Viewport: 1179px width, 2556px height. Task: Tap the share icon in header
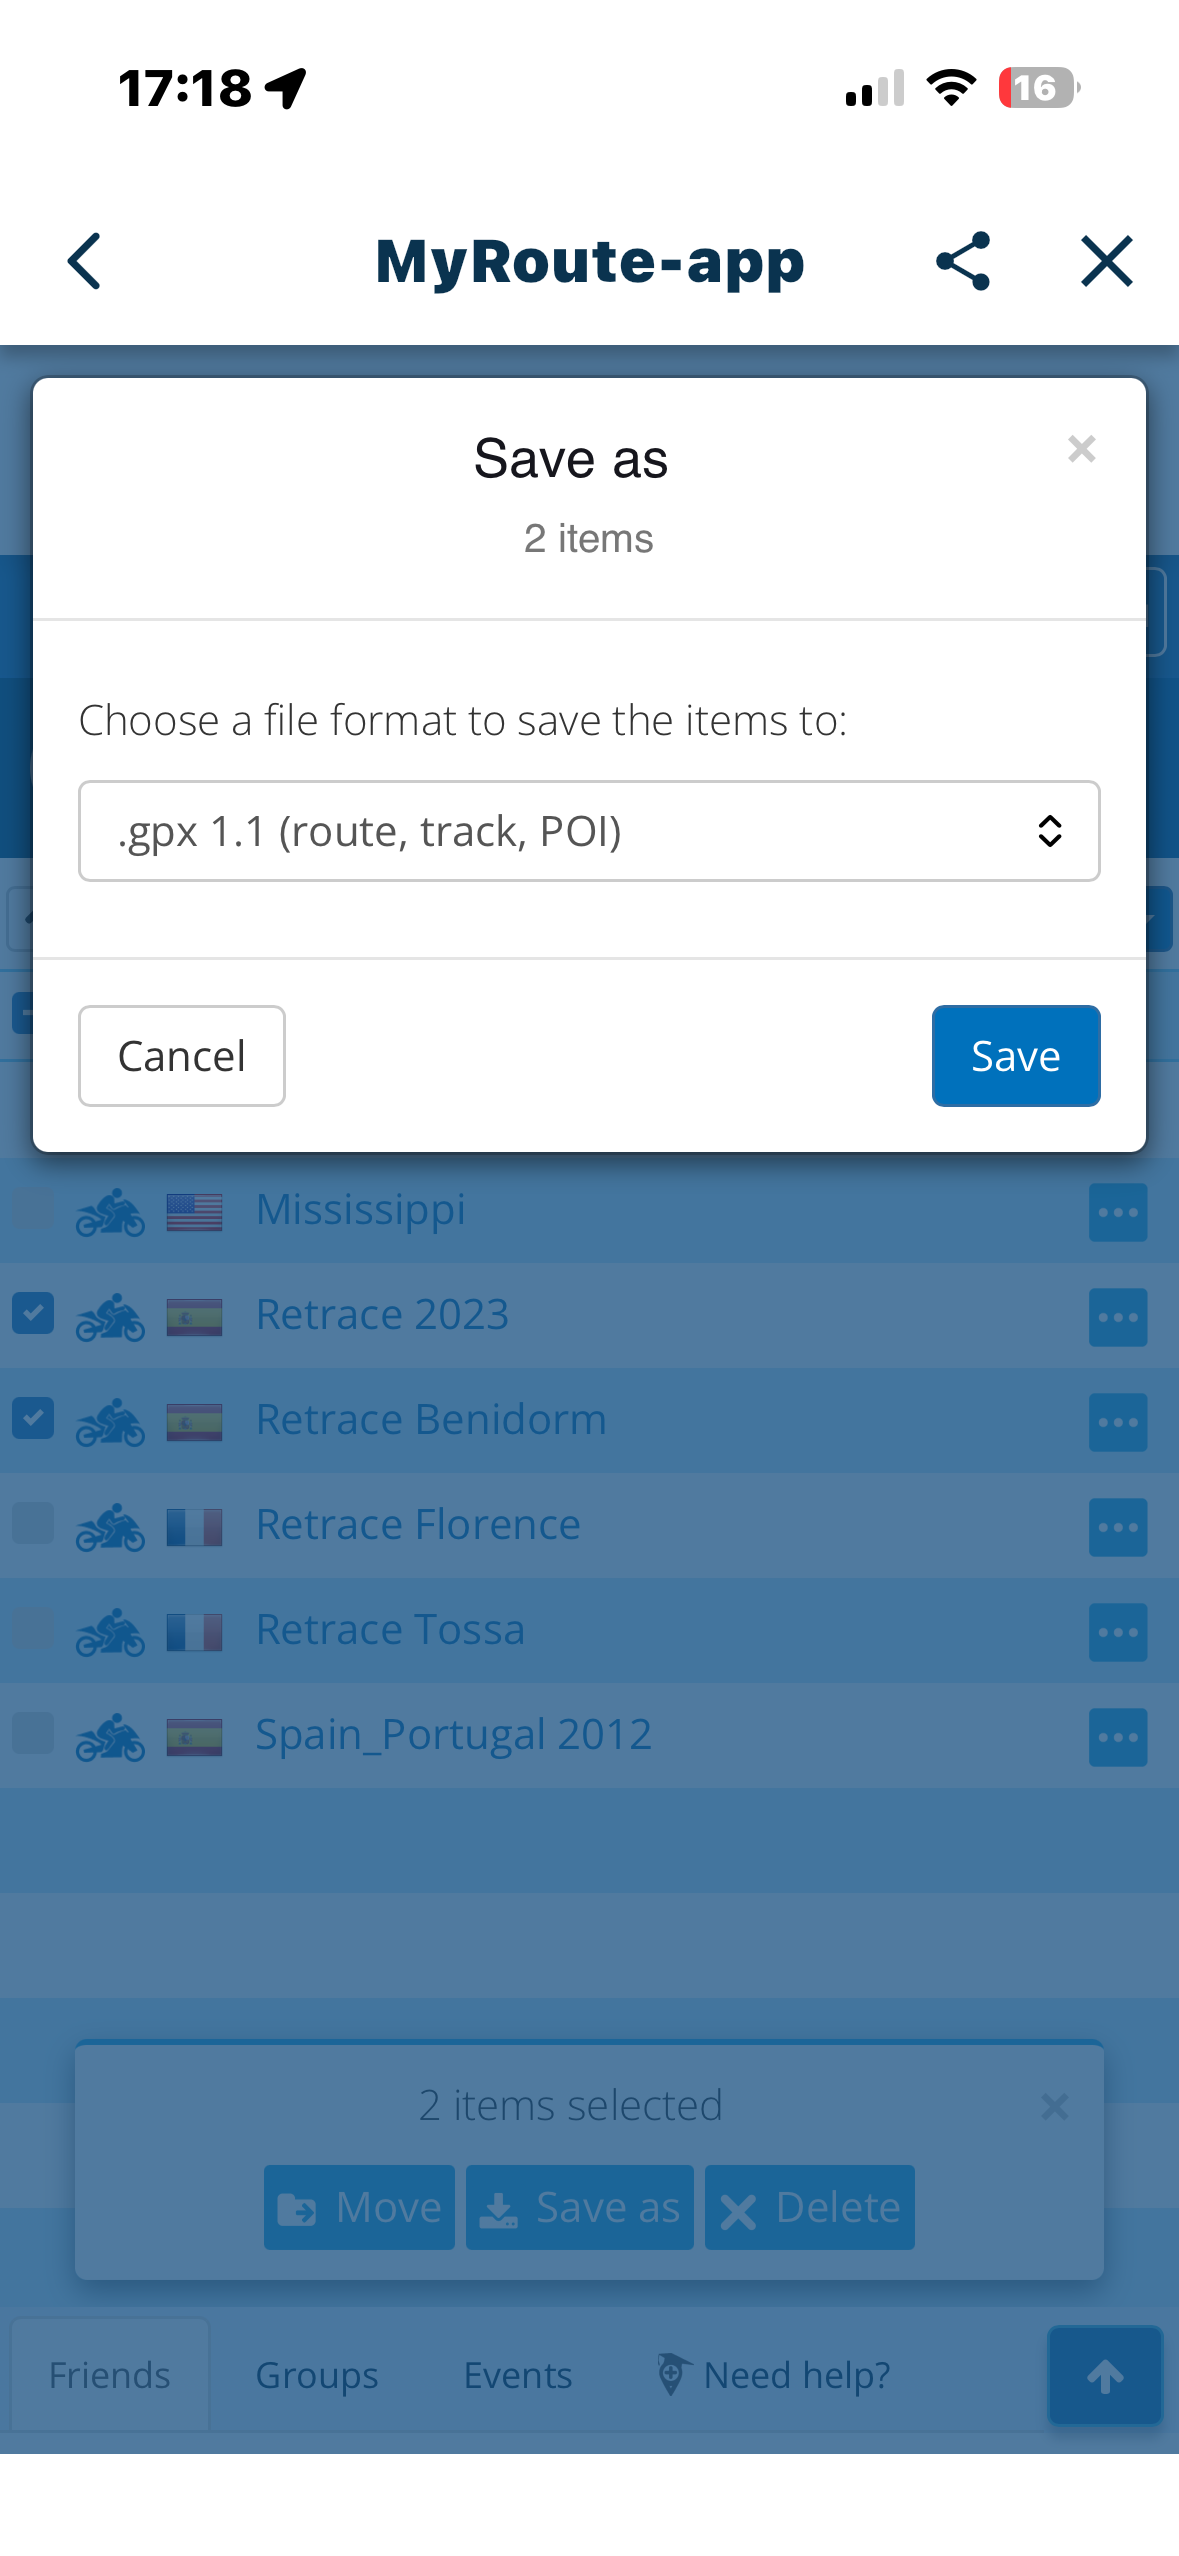[x=962, y=262]
